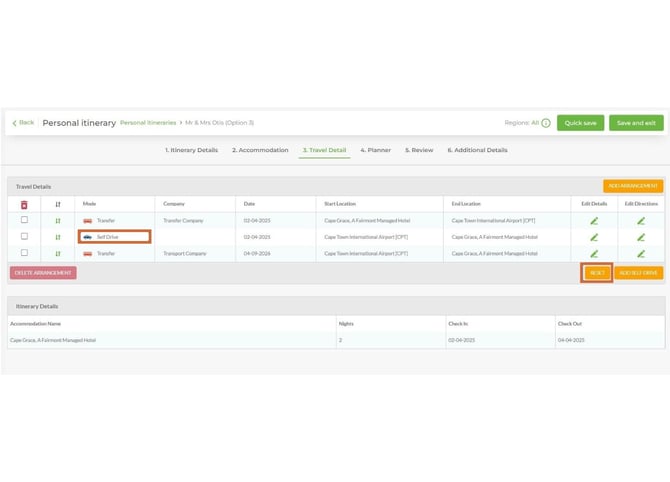Click the red trash icon in table header
The image size is (670, 482).
(x=24, y=204)
